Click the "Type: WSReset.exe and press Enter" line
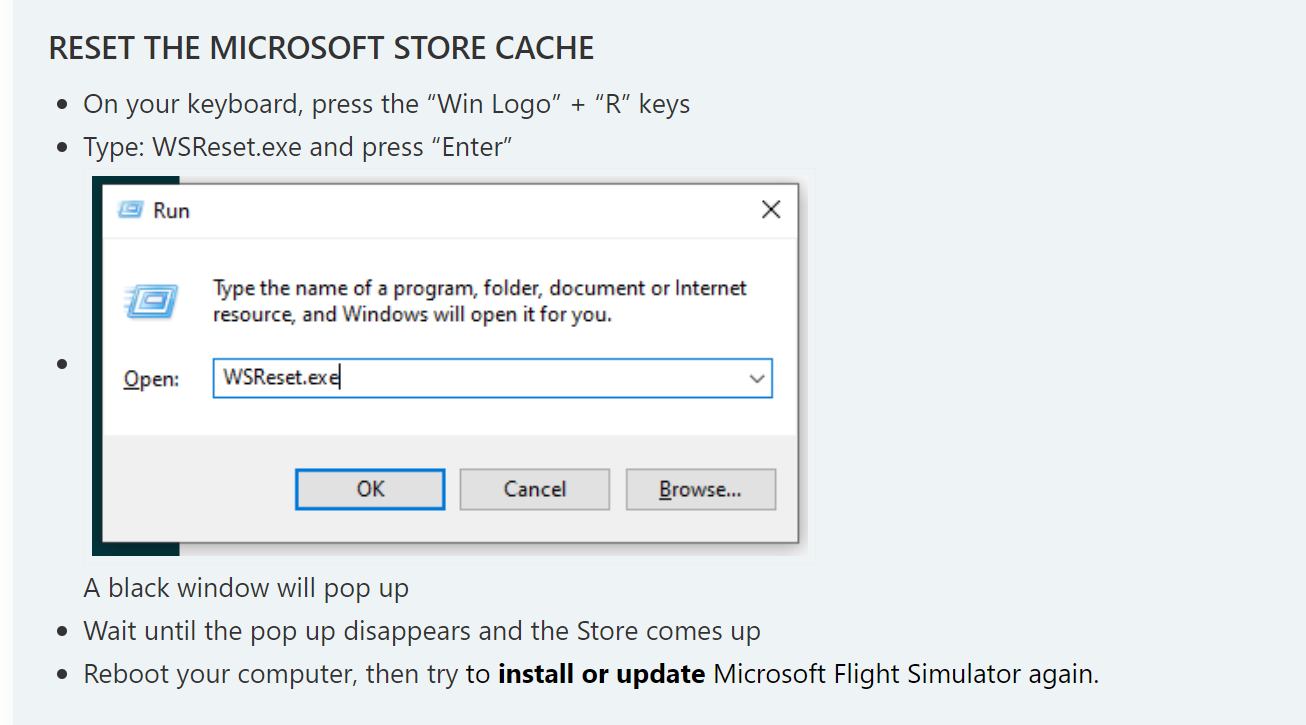This screenshot has height=725, width=1306. (x=298, y=147)
